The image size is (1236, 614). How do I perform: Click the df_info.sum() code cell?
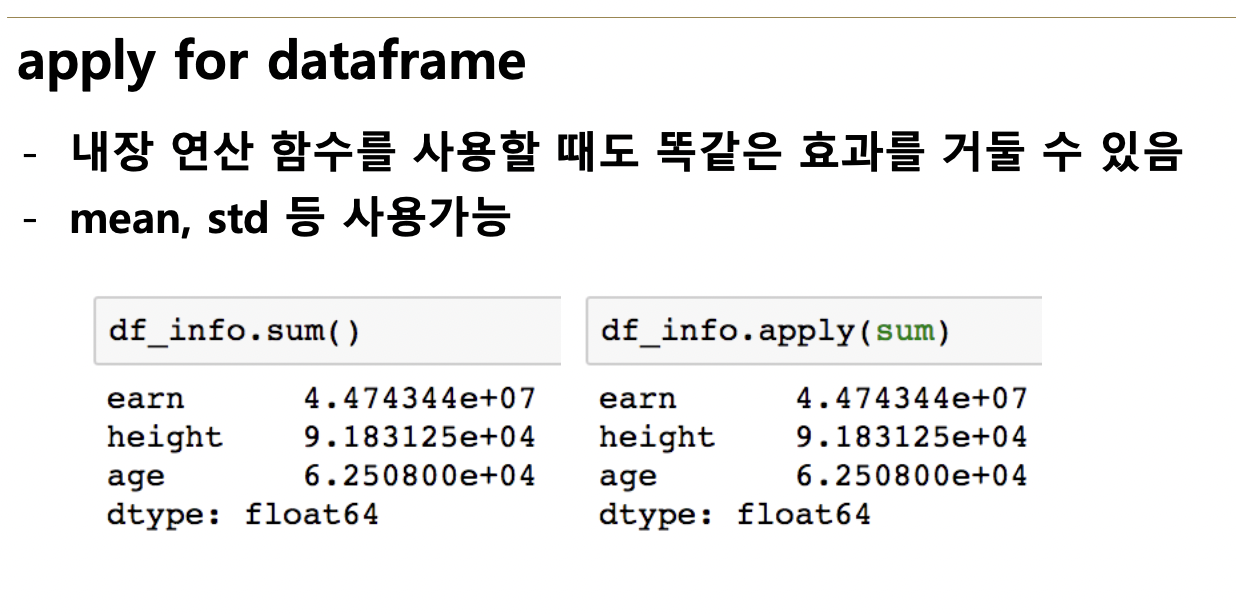(x=327, y=330)
